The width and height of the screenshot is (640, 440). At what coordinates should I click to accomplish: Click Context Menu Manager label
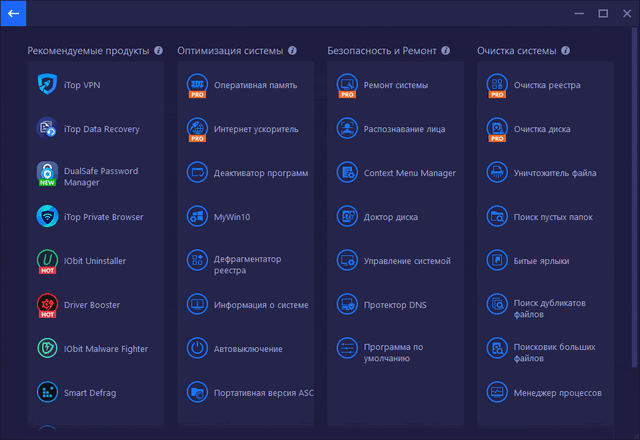coord(409,173)
